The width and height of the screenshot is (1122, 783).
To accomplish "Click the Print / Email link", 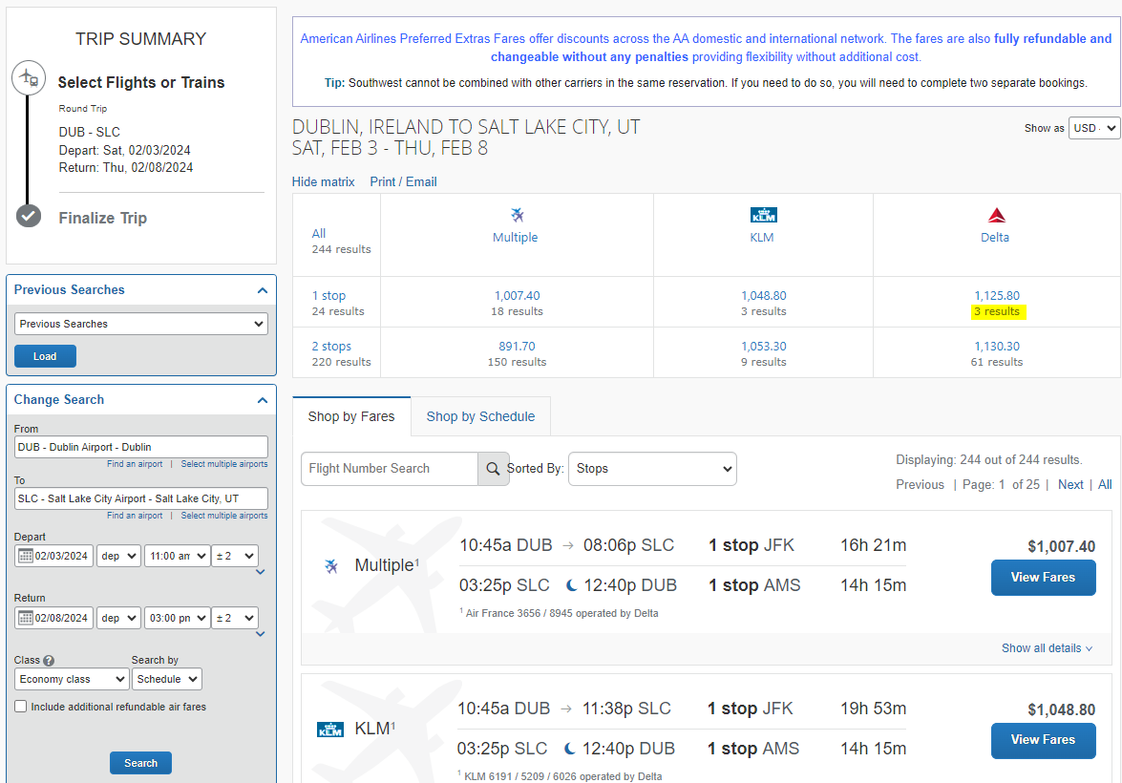I will (x=404, y=182).
